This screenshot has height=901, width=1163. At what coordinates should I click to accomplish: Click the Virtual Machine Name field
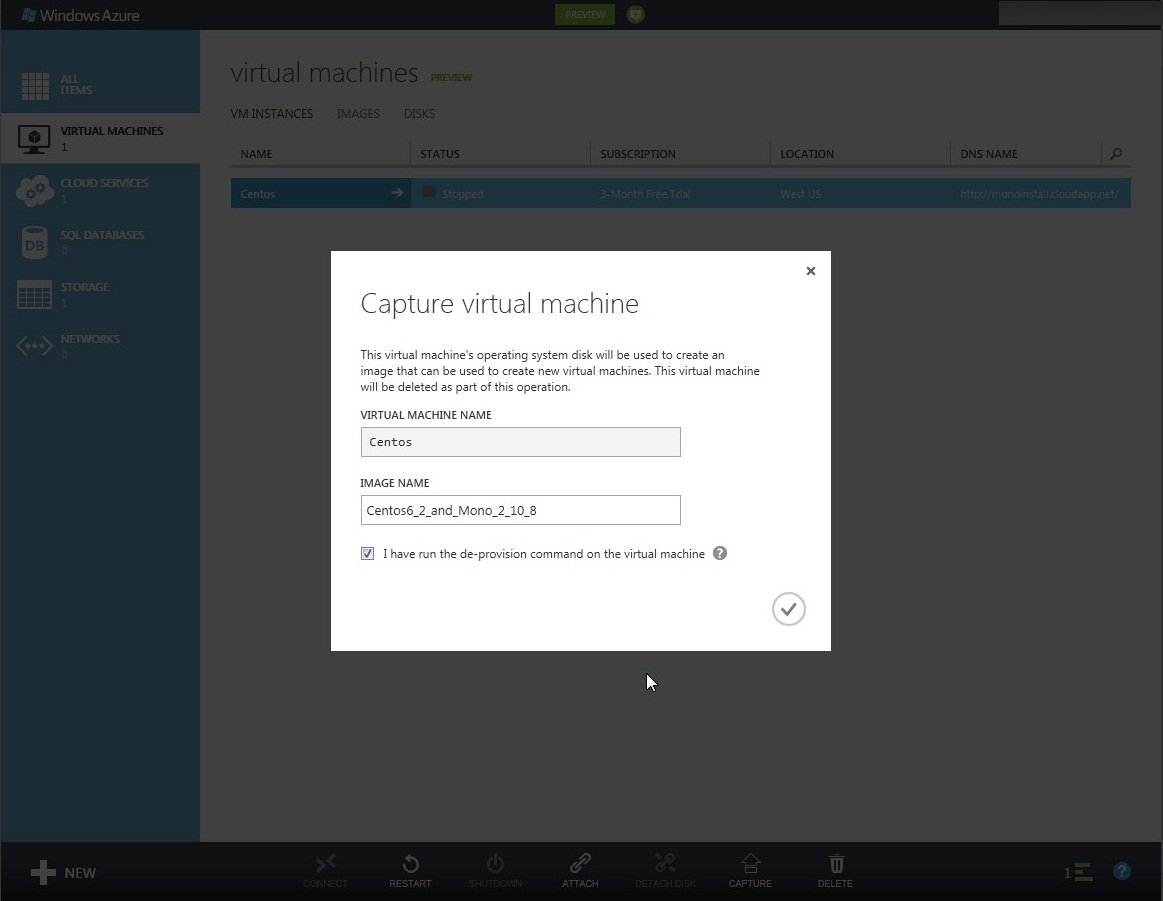pyautogui.click(x=520, y=442)
